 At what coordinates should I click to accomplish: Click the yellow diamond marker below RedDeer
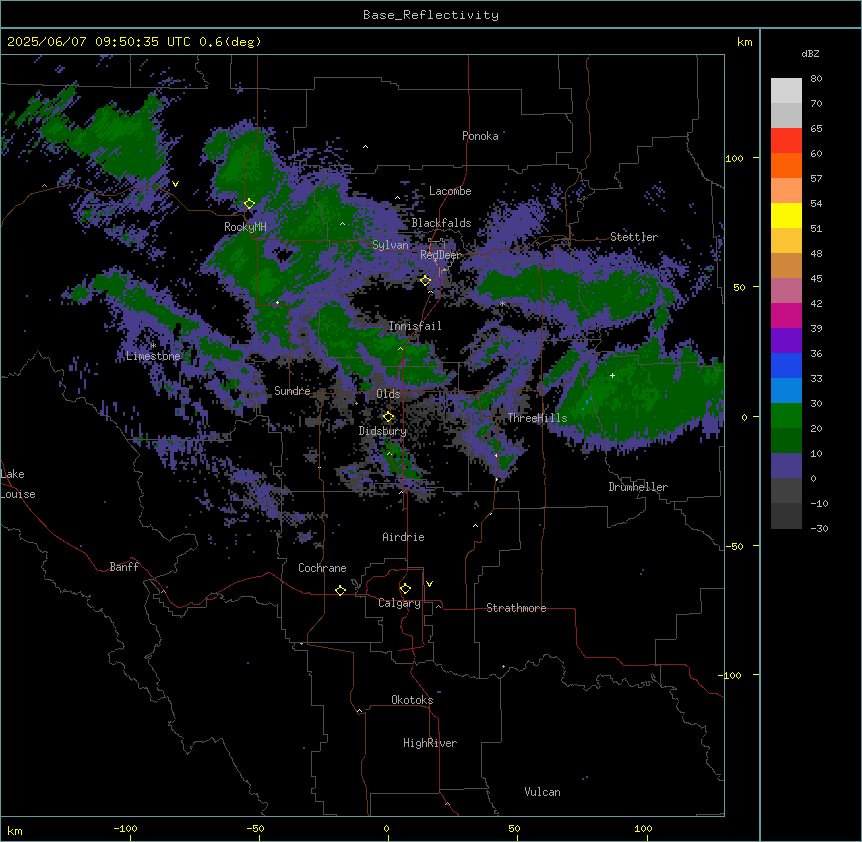(426, 281)
